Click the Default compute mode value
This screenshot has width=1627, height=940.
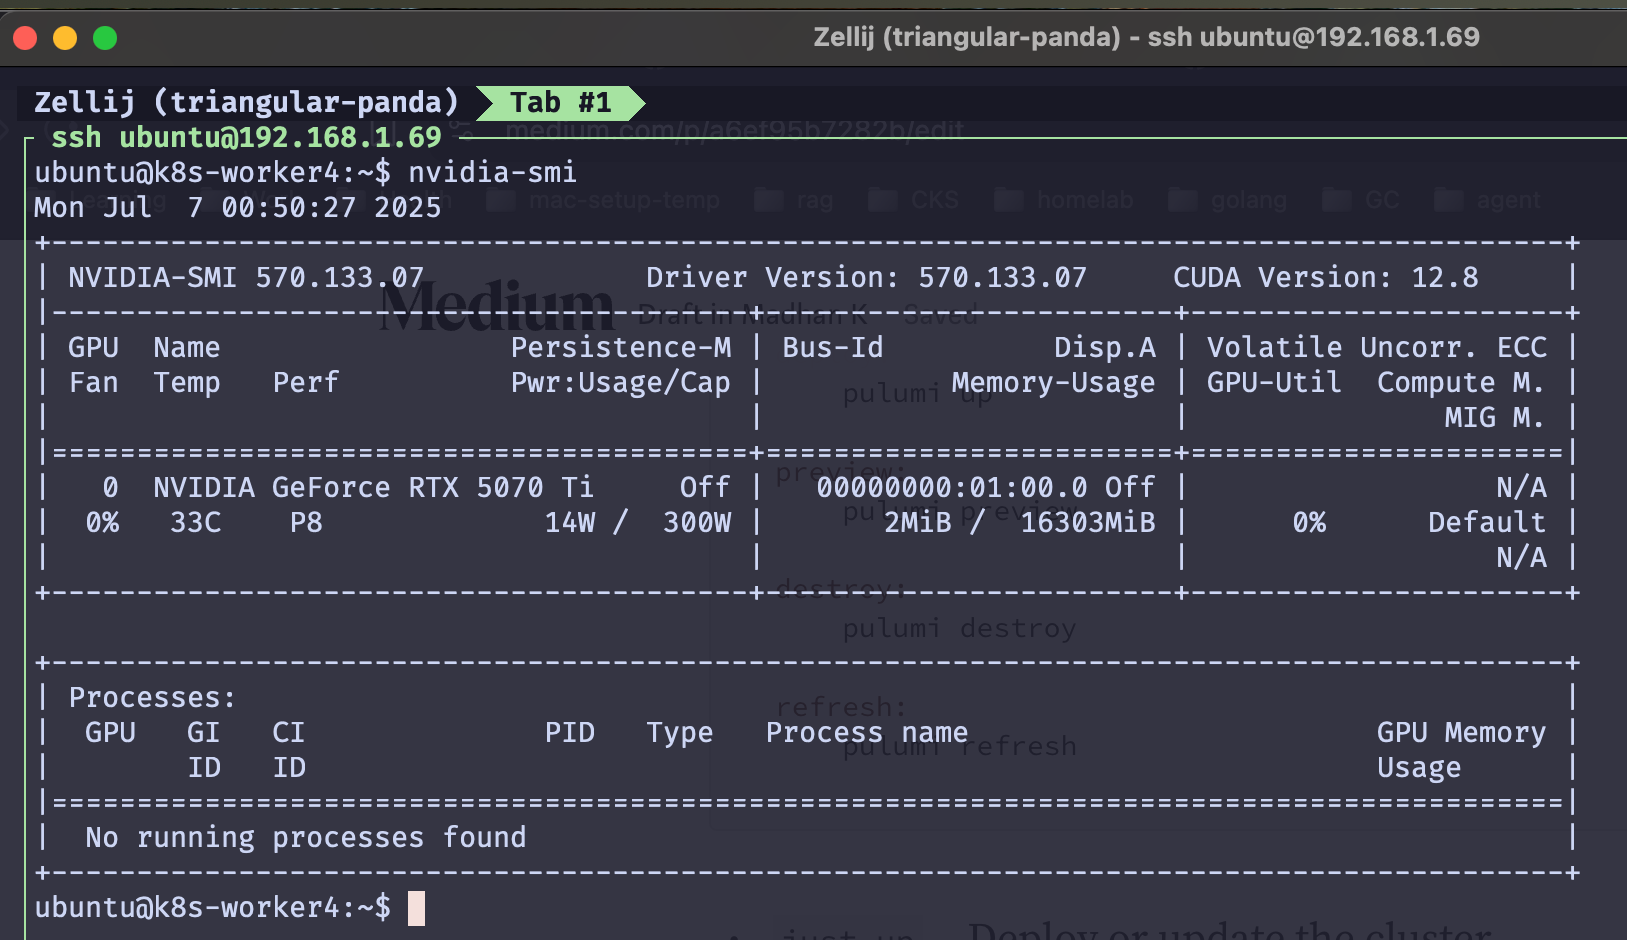click(x=1487, y=522)
